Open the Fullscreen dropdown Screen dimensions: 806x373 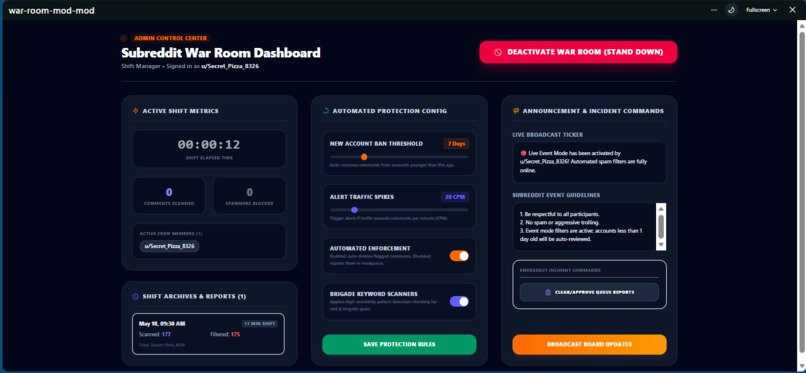pyautogui.click(x=761, y=10)
